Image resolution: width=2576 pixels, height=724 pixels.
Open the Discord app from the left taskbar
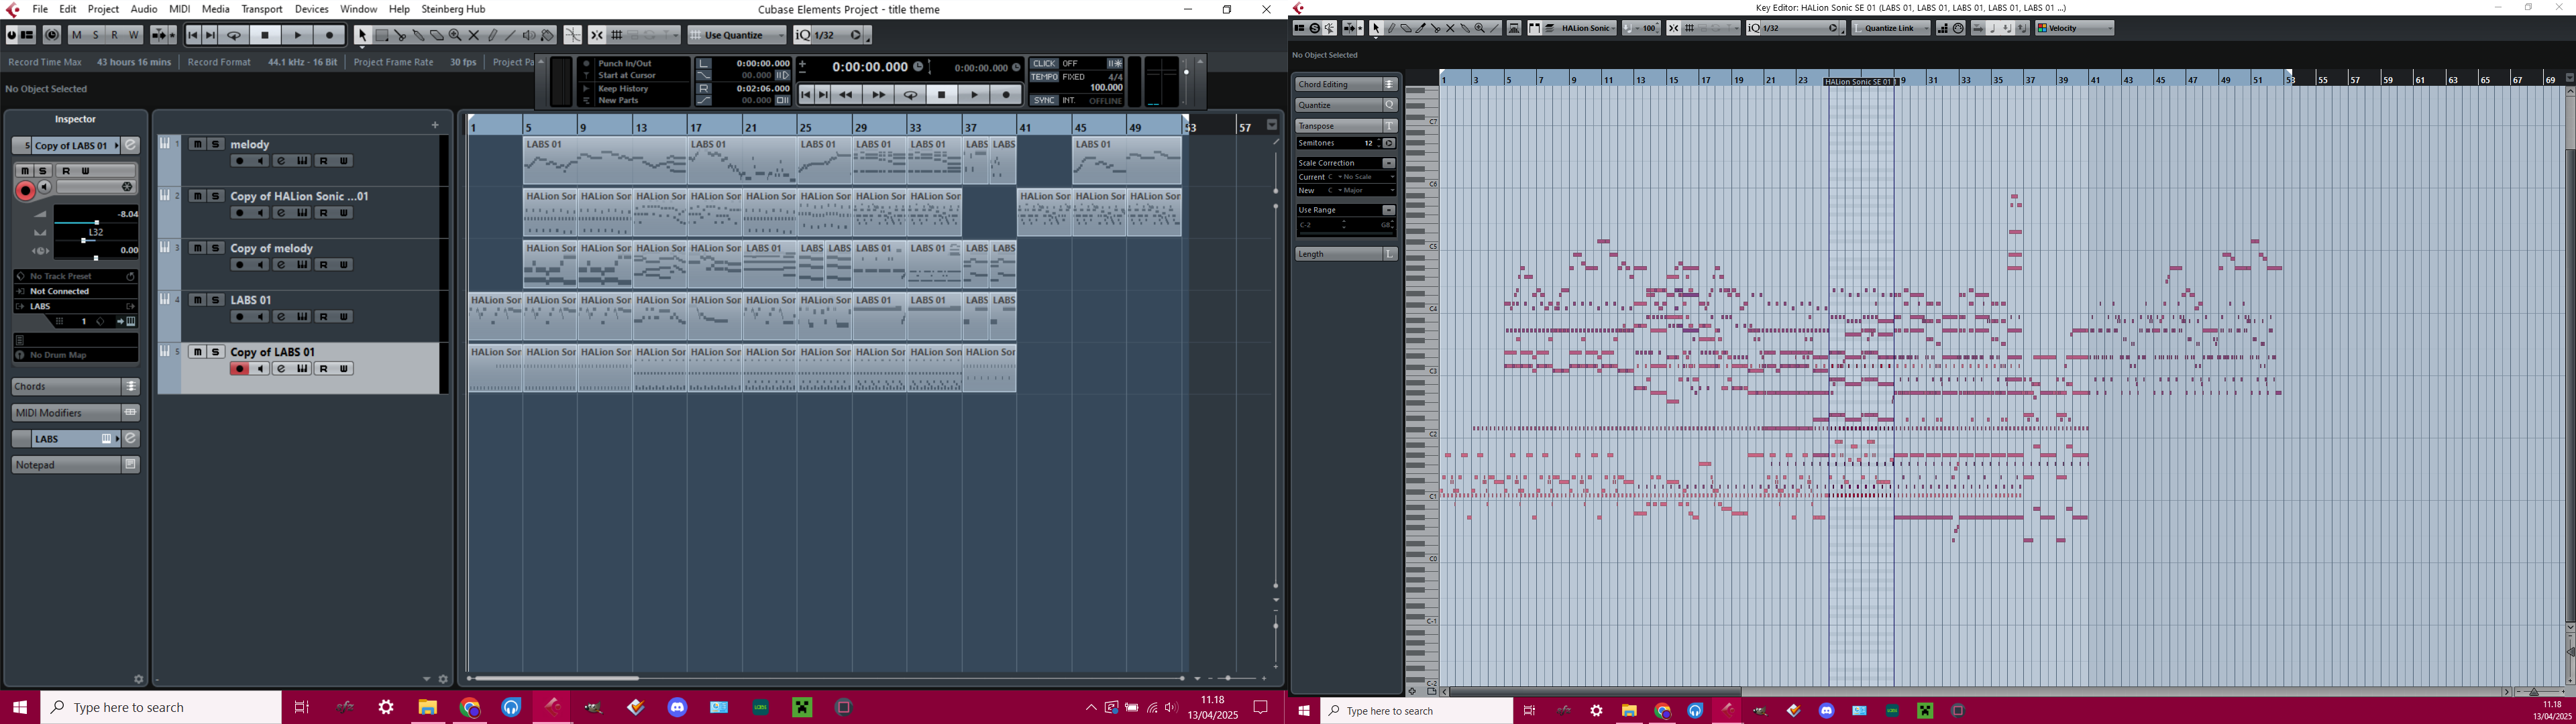coord(678,707)
